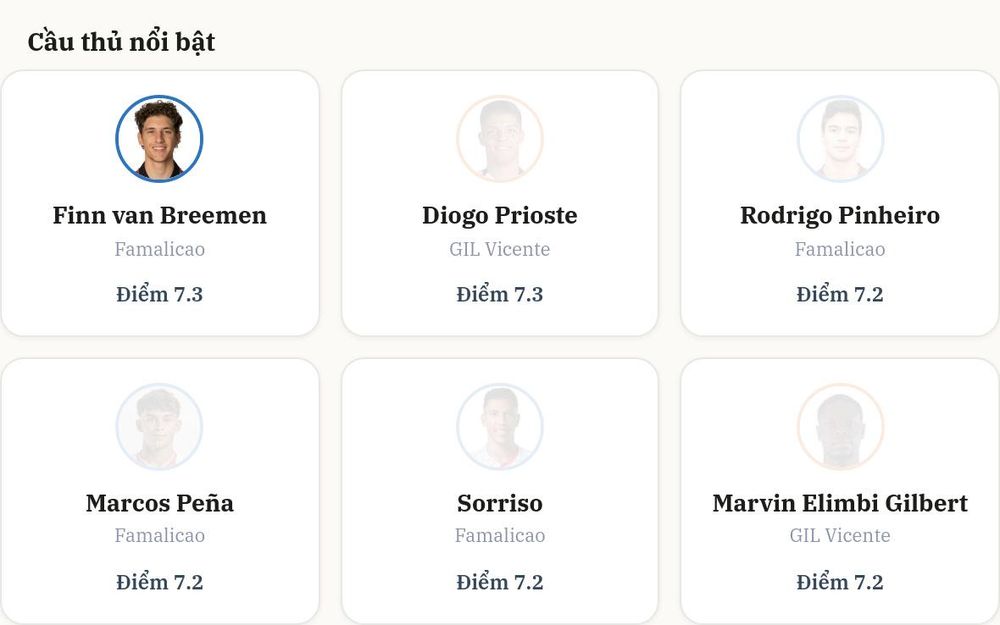1000x625 pixels.
Task: Select Điểm 7.3 on Diogo Prioste card
Action: (x=499, y=294)
